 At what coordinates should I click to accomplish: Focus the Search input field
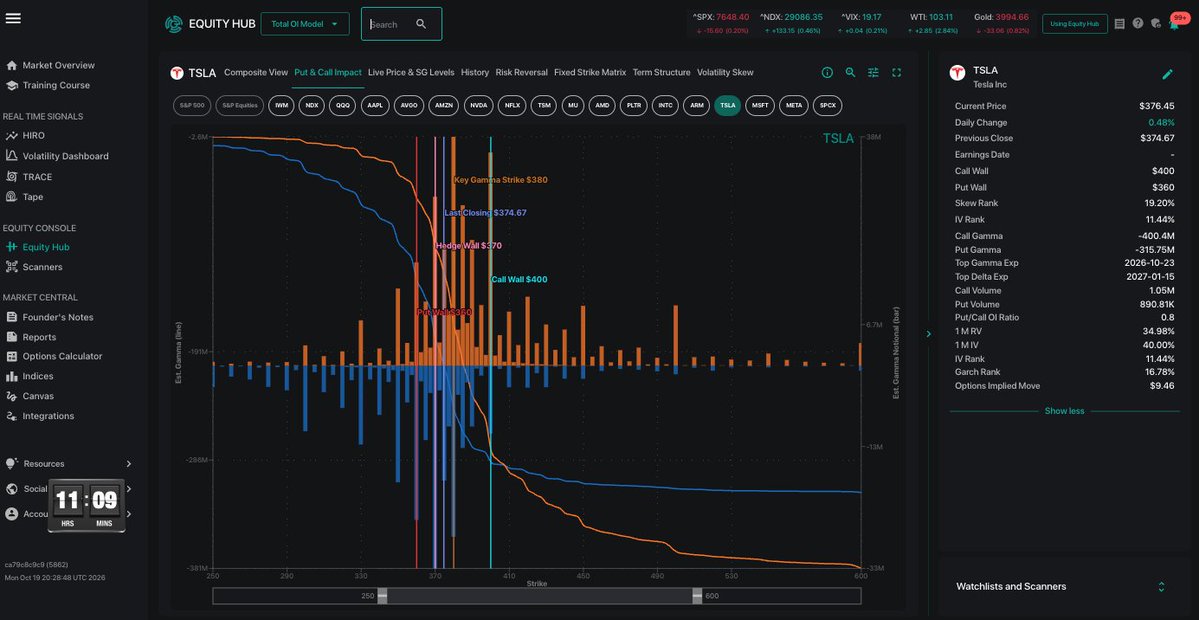391,24
